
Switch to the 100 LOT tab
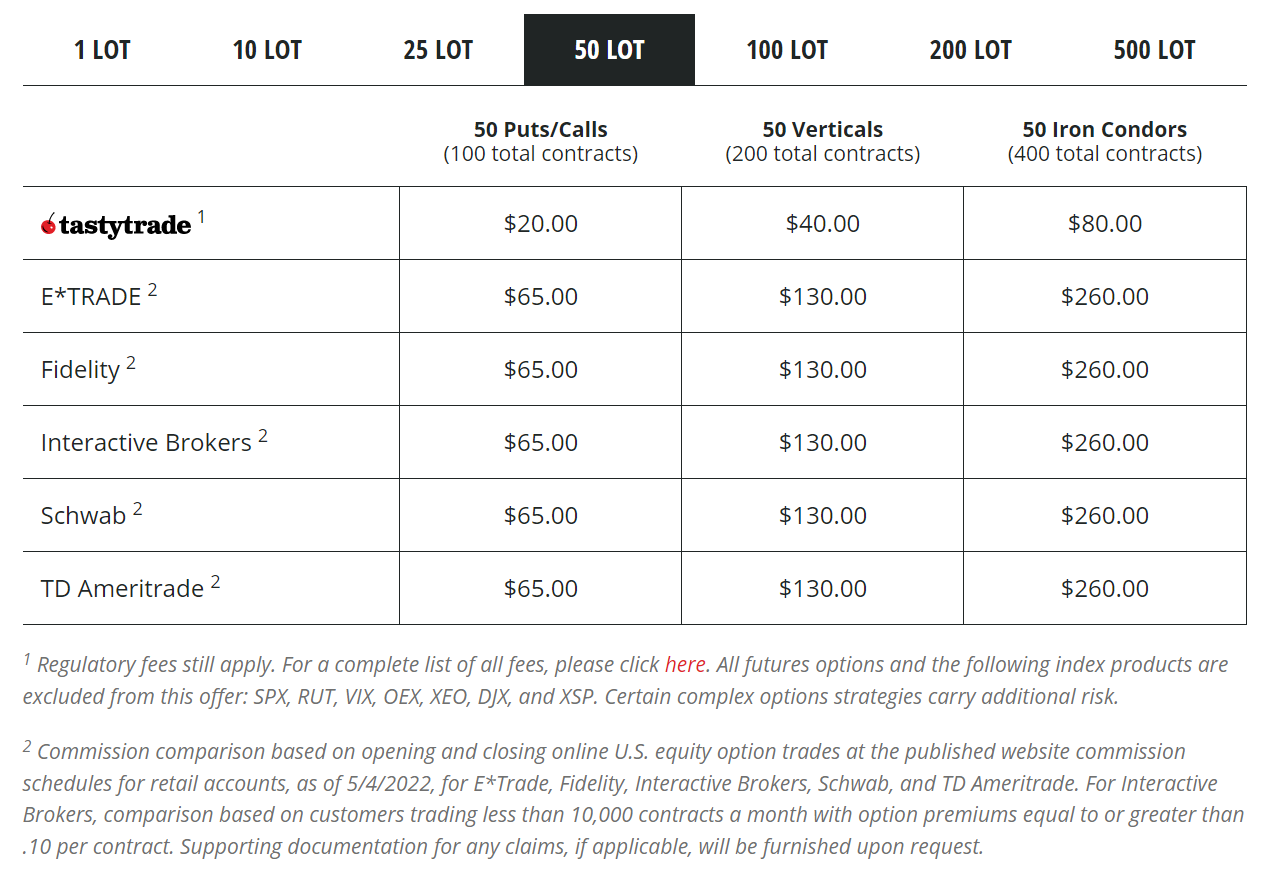pos(787,50)
